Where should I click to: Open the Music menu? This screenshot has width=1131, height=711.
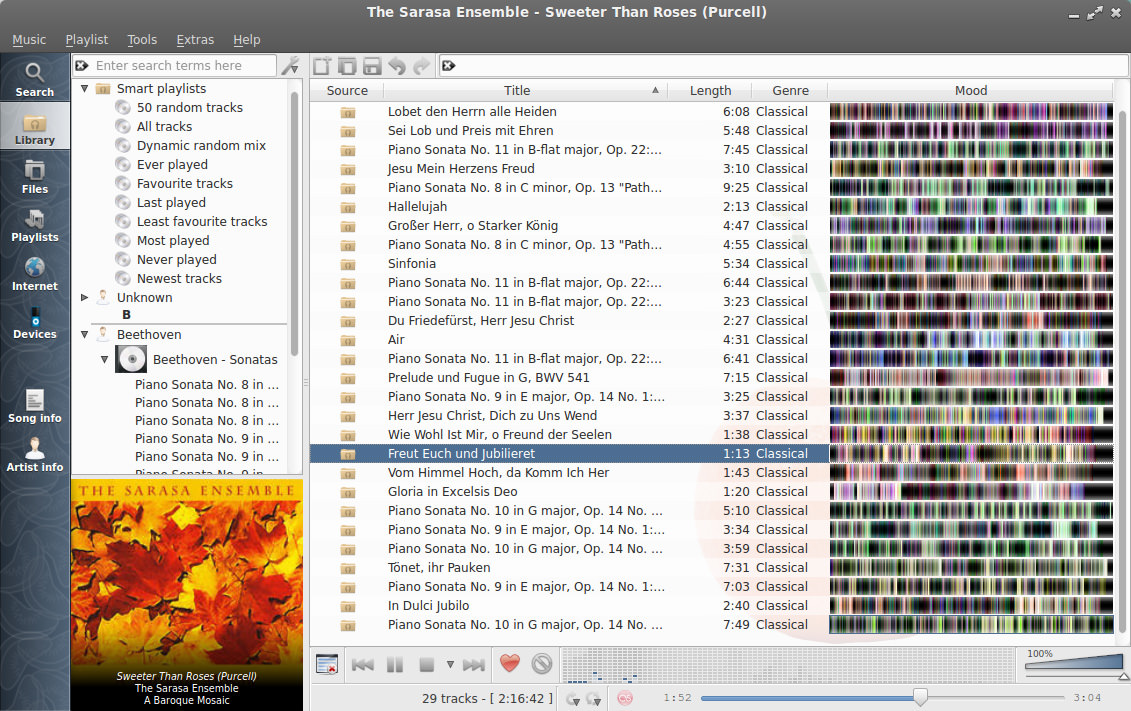[29, 40]
